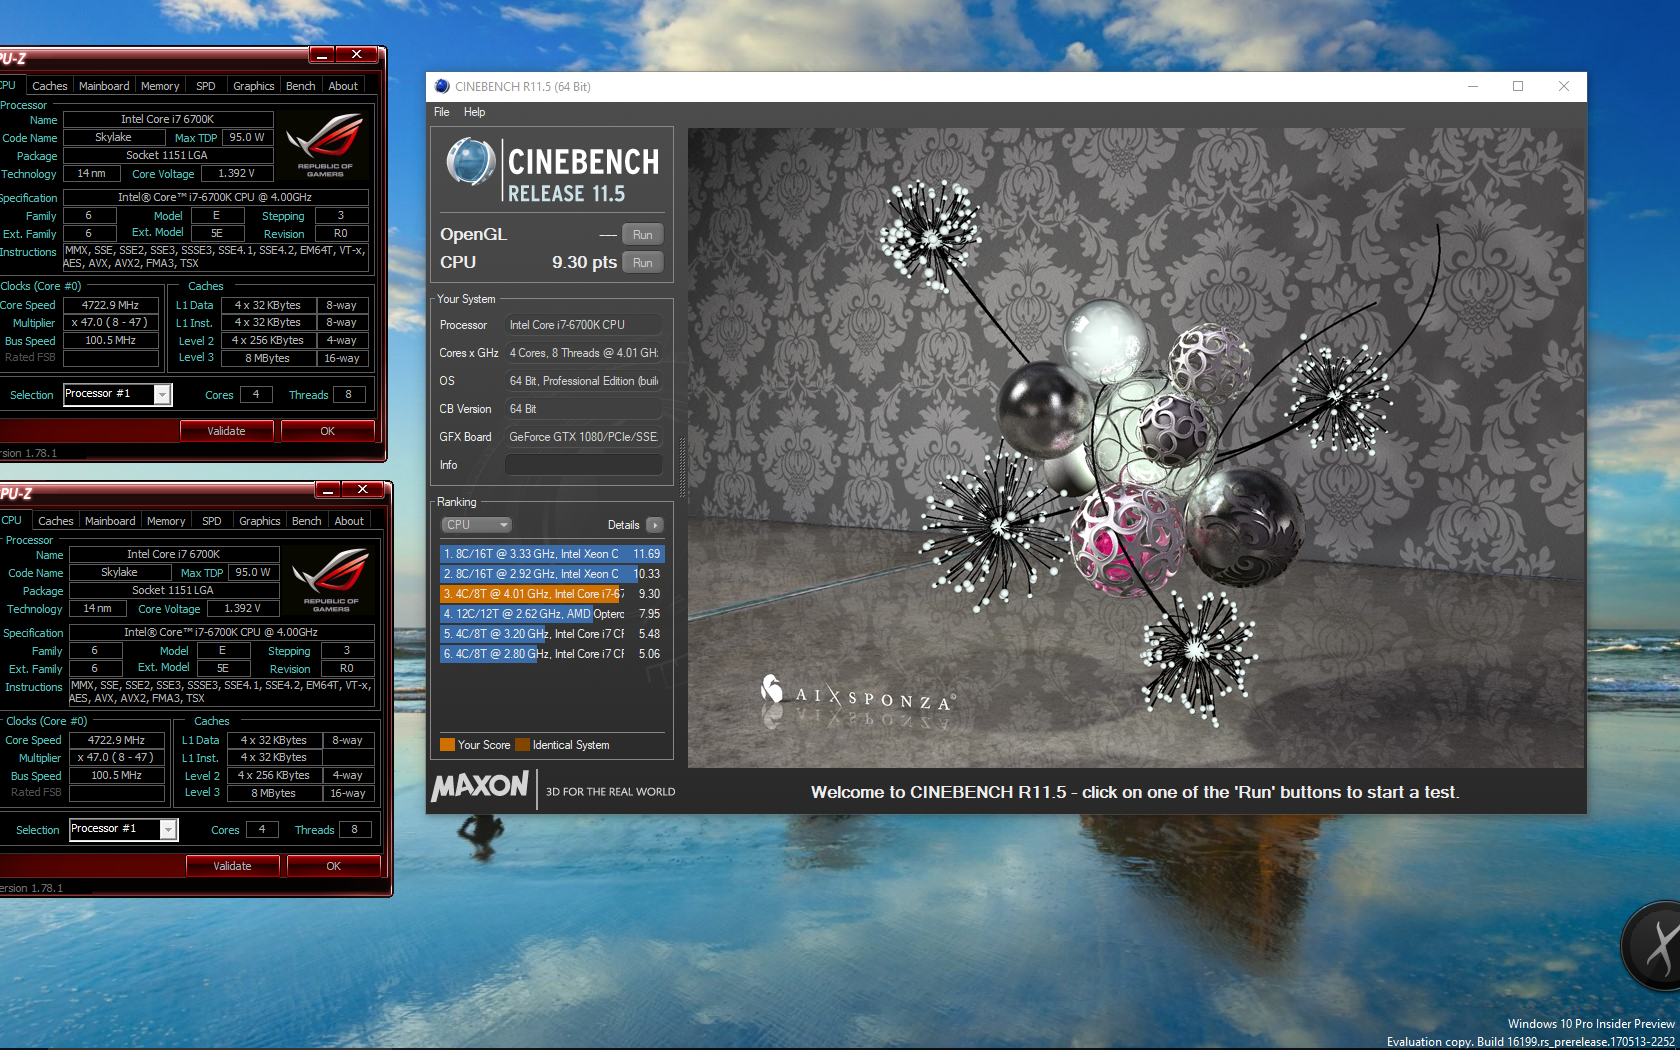Open Memory tab in bottom CPU-Z window
The height and width of the screenshot is (1050, 1680).
tap(166, 521)
